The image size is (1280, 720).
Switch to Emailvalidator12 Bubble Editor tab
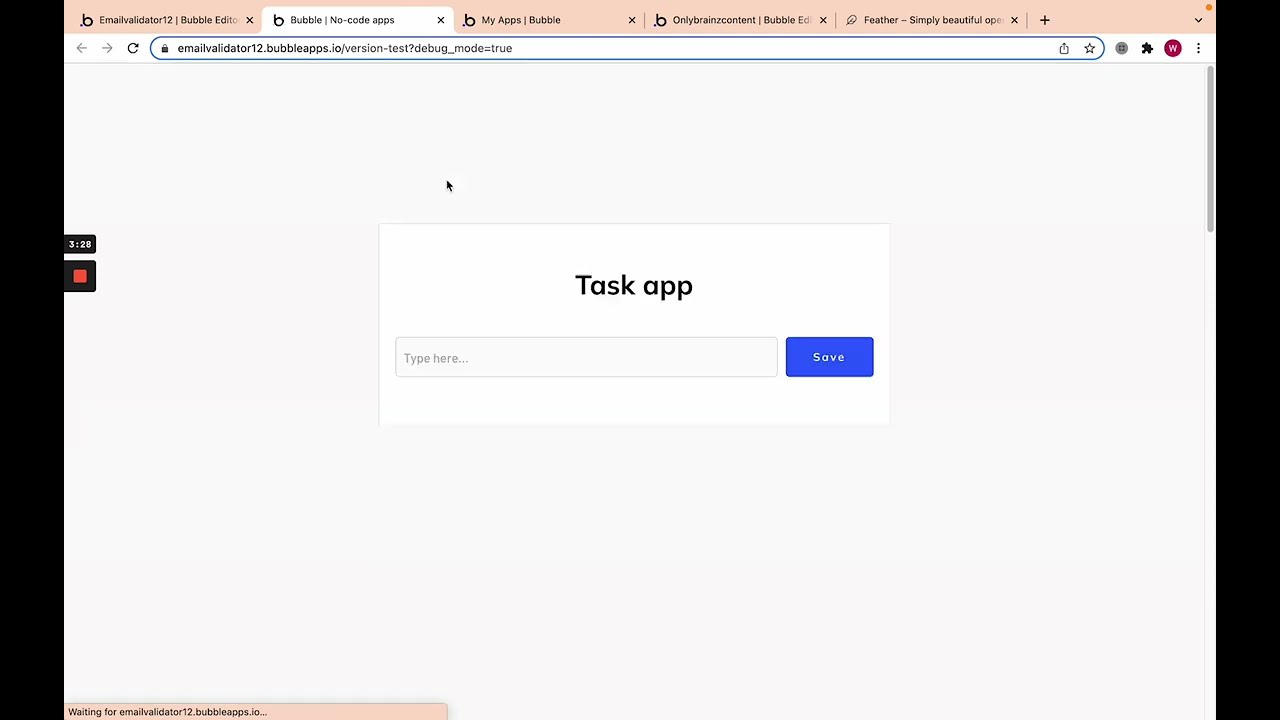pos(166,20)
